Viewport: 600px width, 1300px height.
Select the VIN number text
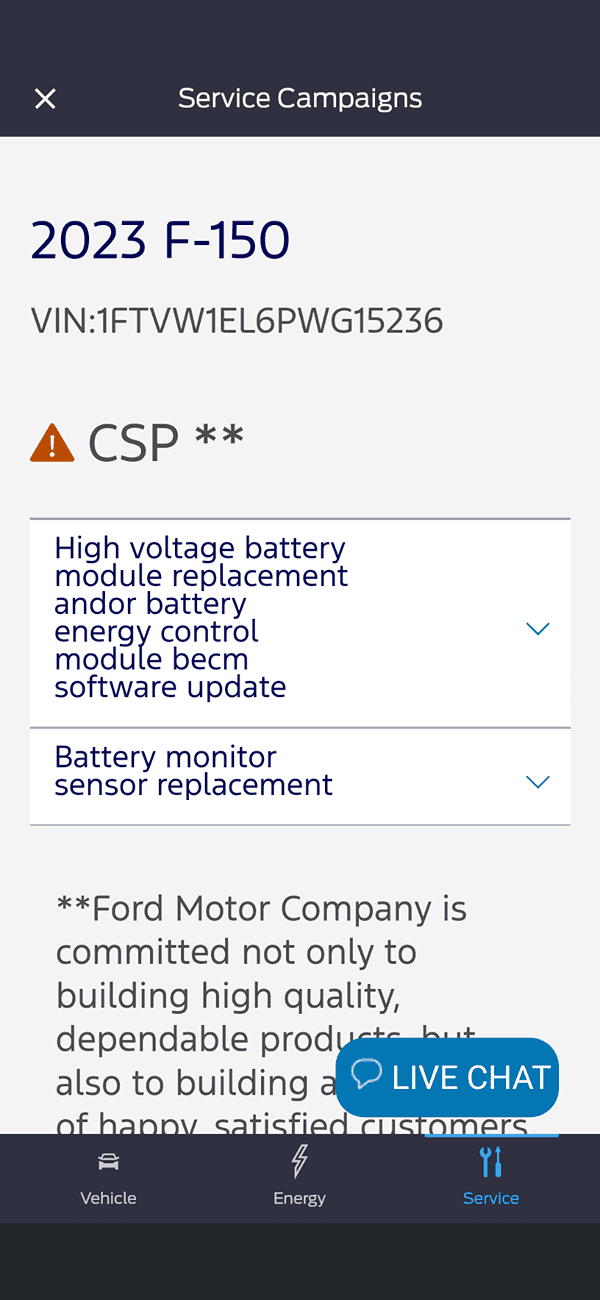(x=237, y=321)
